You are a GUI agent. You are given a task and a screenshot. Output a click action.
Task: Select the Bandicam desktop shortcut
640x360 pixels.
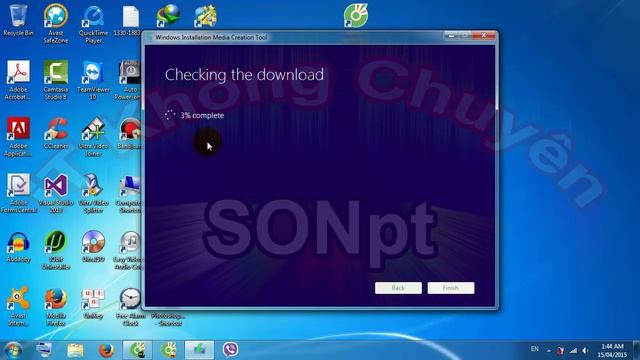130,133
